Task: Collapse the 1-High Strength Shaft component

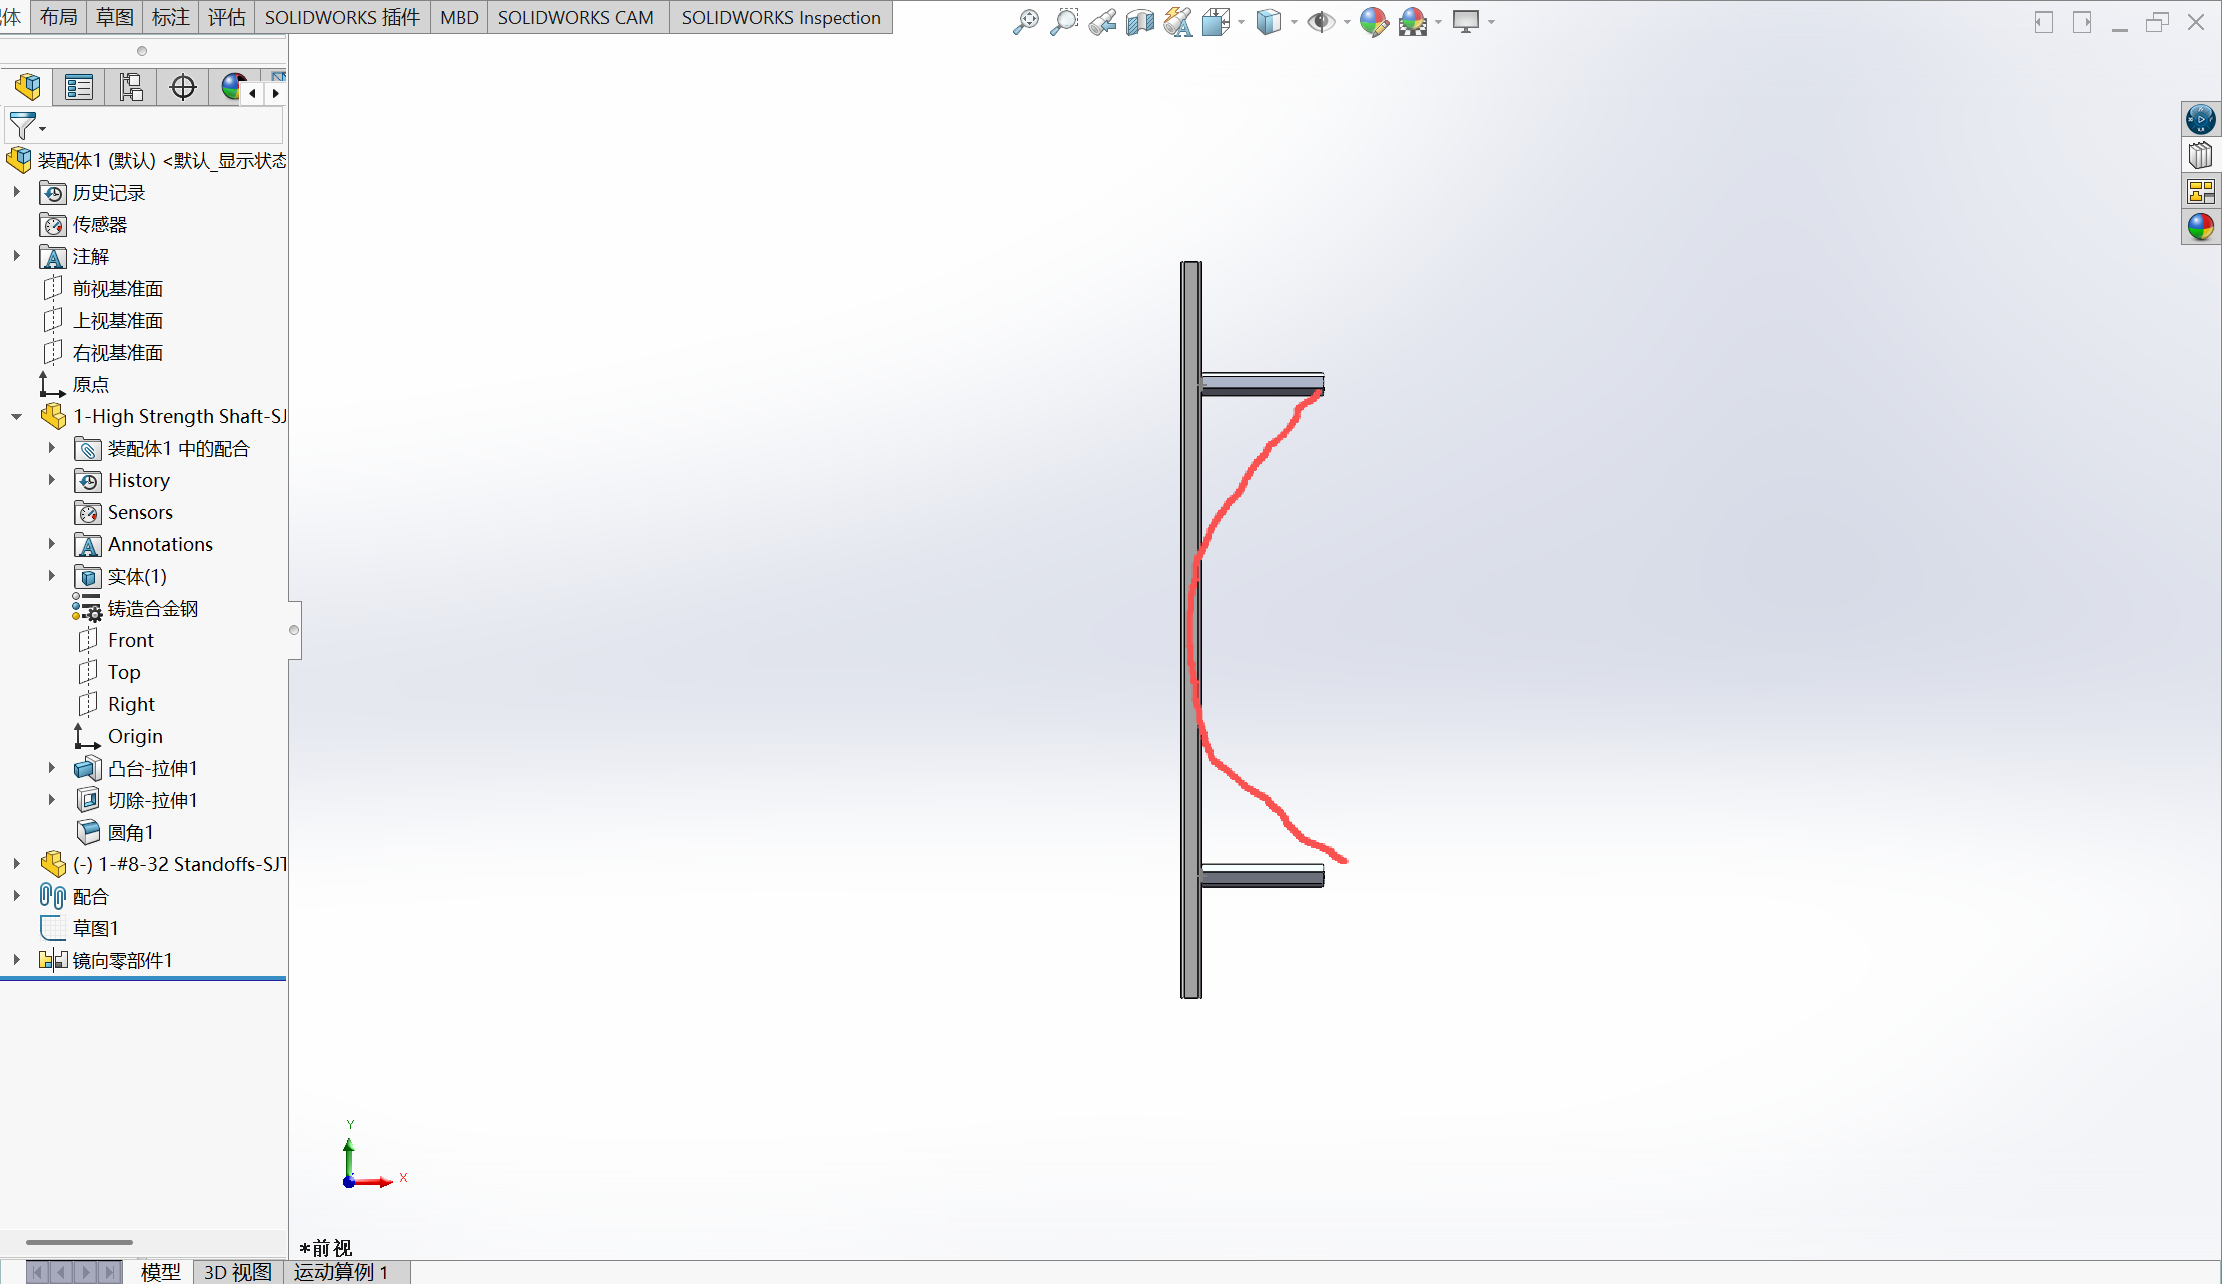Action: click(x=16, y=416)
